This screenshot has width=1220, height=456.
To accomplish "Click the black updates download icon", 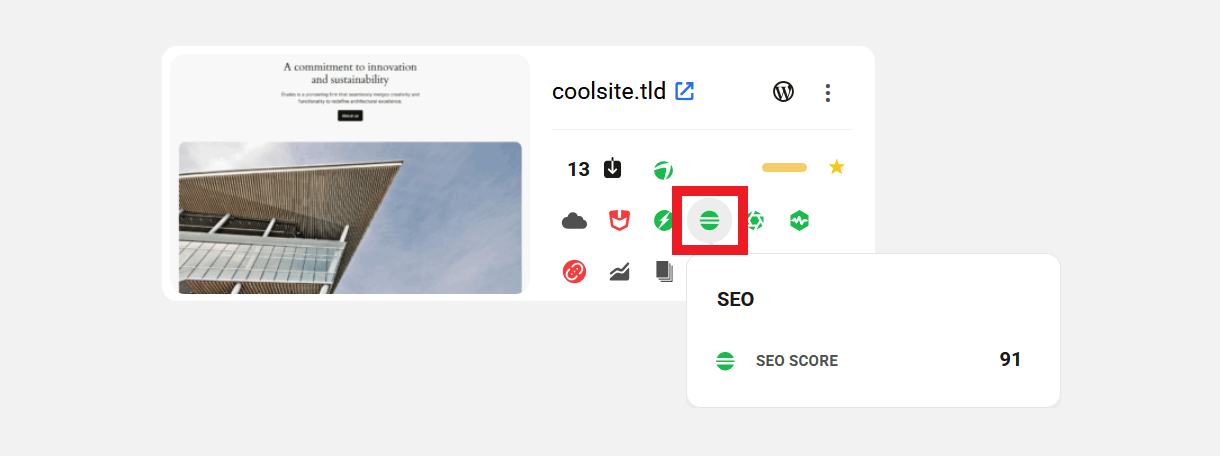I will [613, 169].
